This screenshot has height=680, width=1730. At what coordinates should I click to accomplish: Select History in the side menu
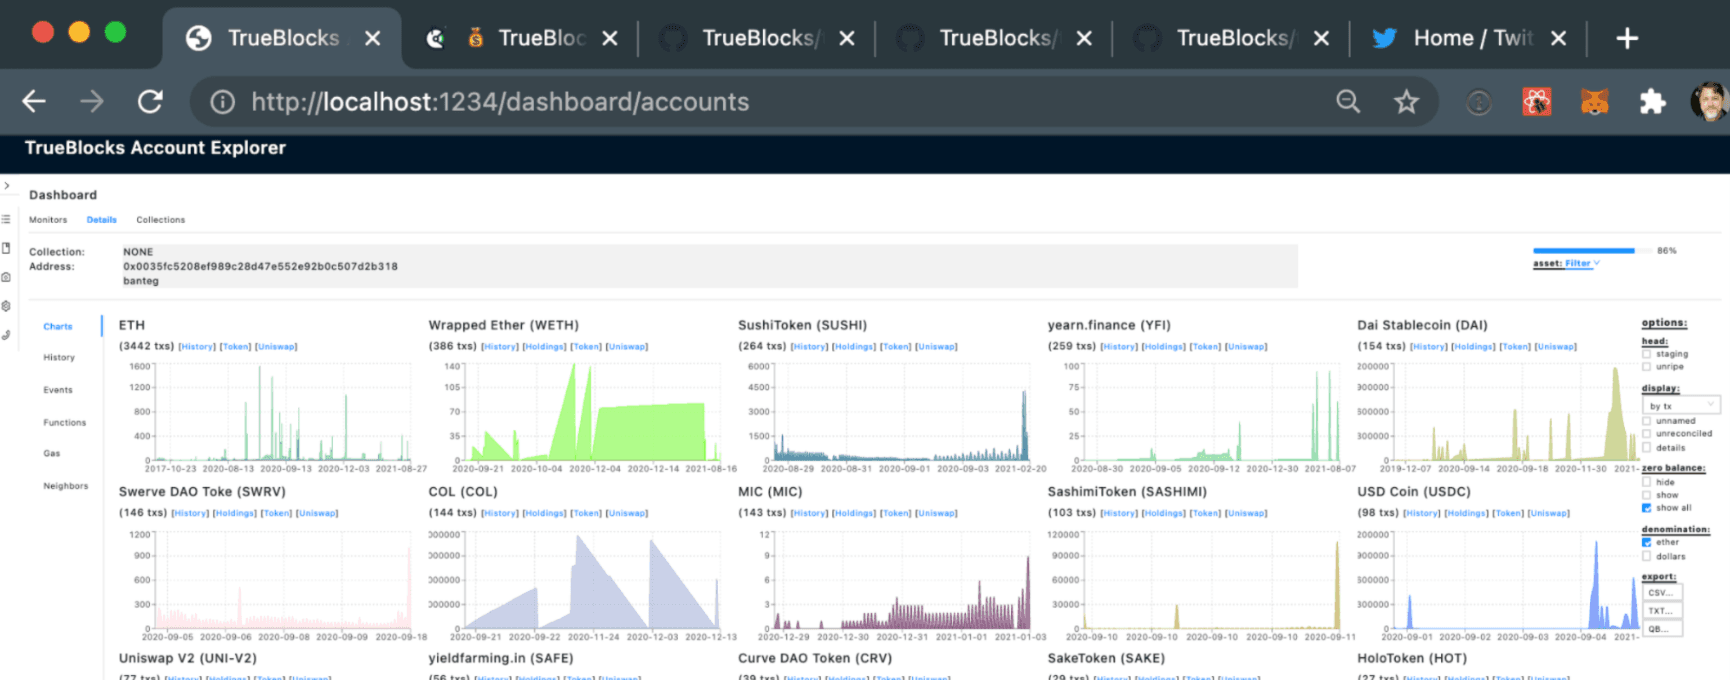(x=59, y=357)
